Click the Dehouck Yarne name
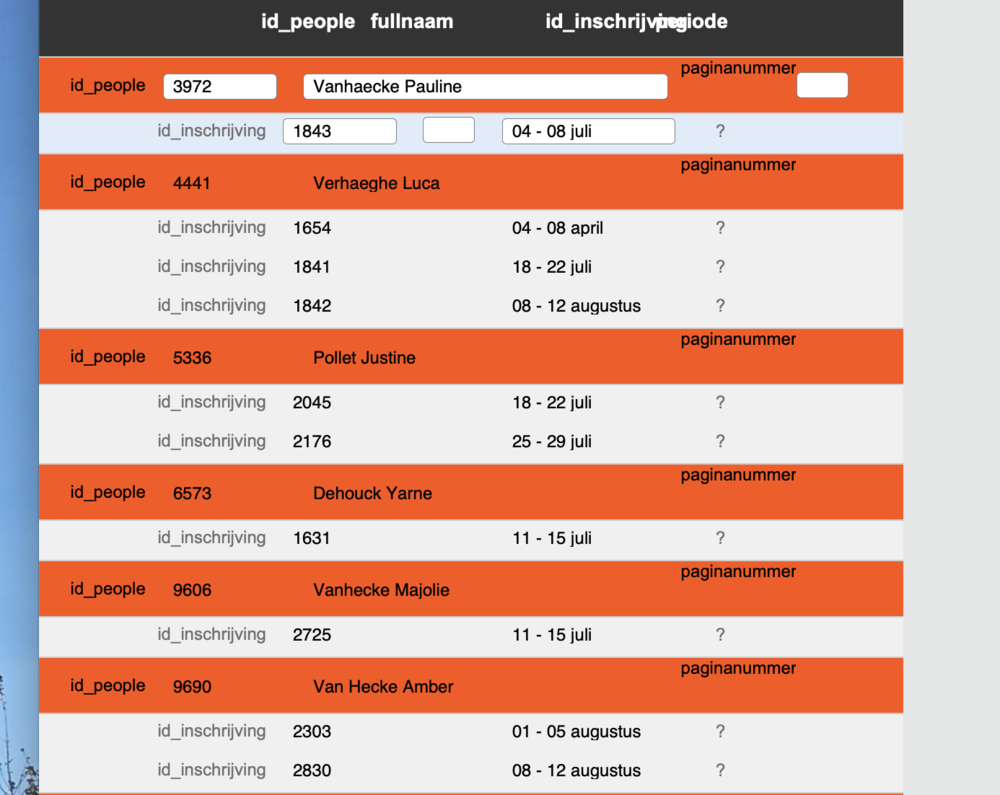Image resolution: width=1000 pixels, height=795 pixels. 372,493
